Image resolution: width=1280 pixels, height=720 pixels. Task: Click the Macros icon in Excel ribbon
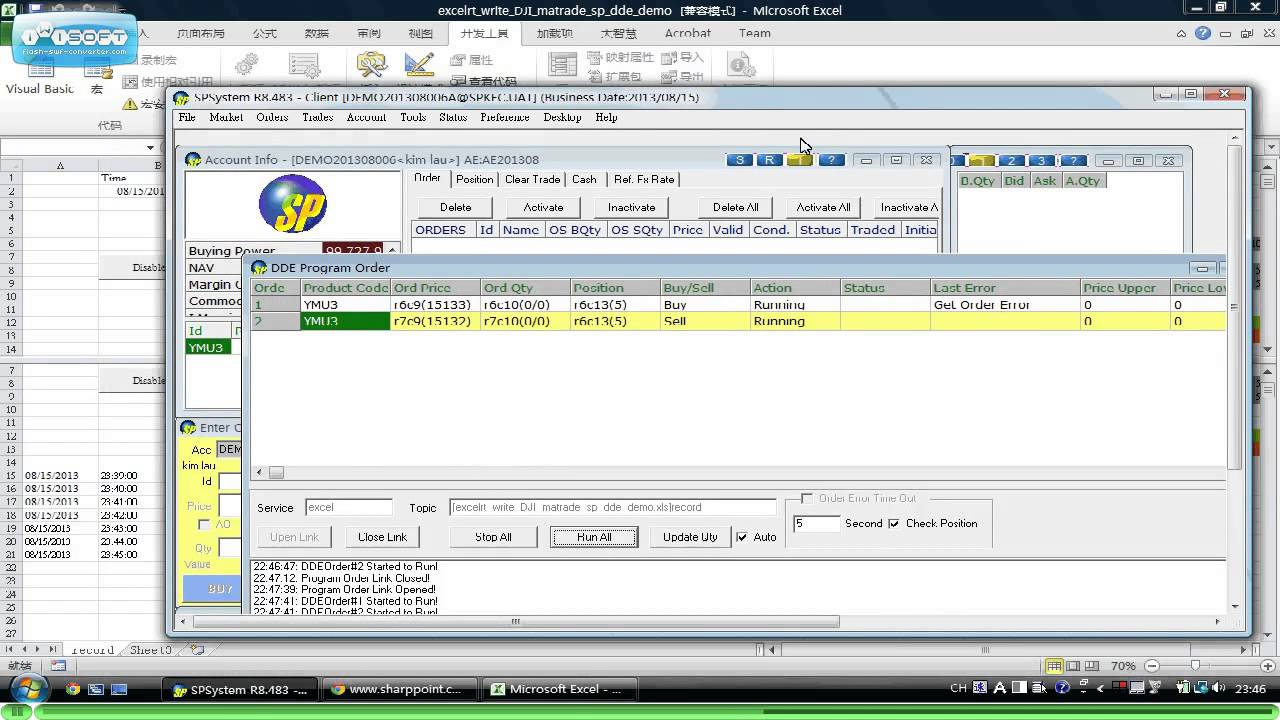(x=98, y=76)
